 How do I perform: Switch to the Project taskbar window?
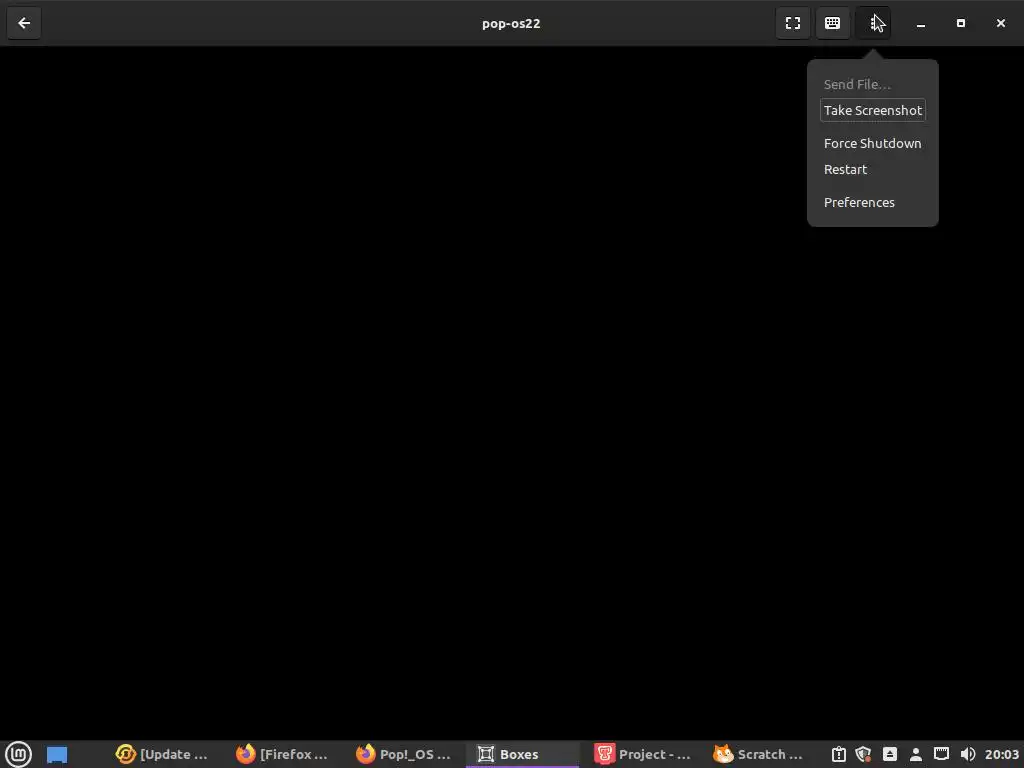click(x=642, y=754)
